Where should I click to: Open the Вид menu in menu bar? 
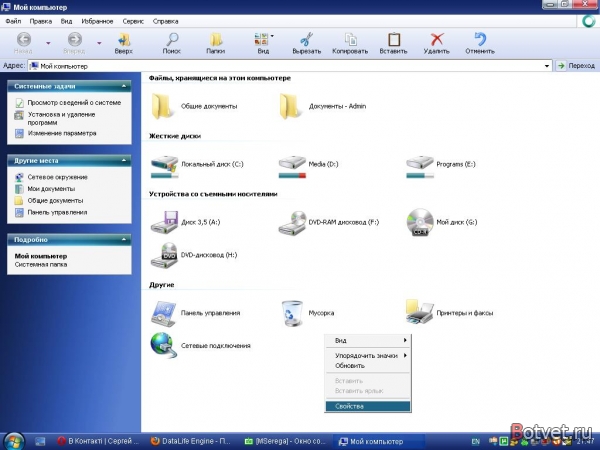pyautogui.click(x=66, y=21)
